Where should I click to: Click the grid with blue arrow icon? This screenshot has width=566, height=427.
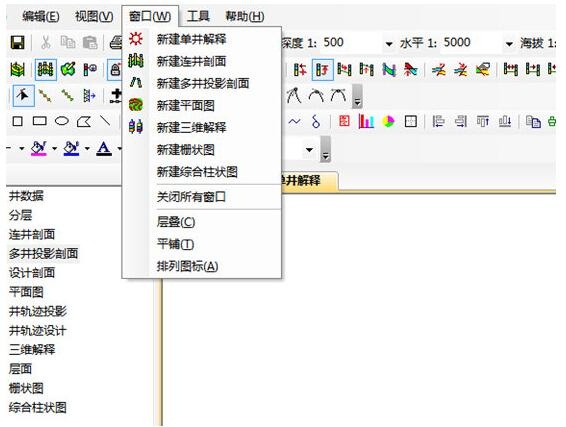point(89,96)
